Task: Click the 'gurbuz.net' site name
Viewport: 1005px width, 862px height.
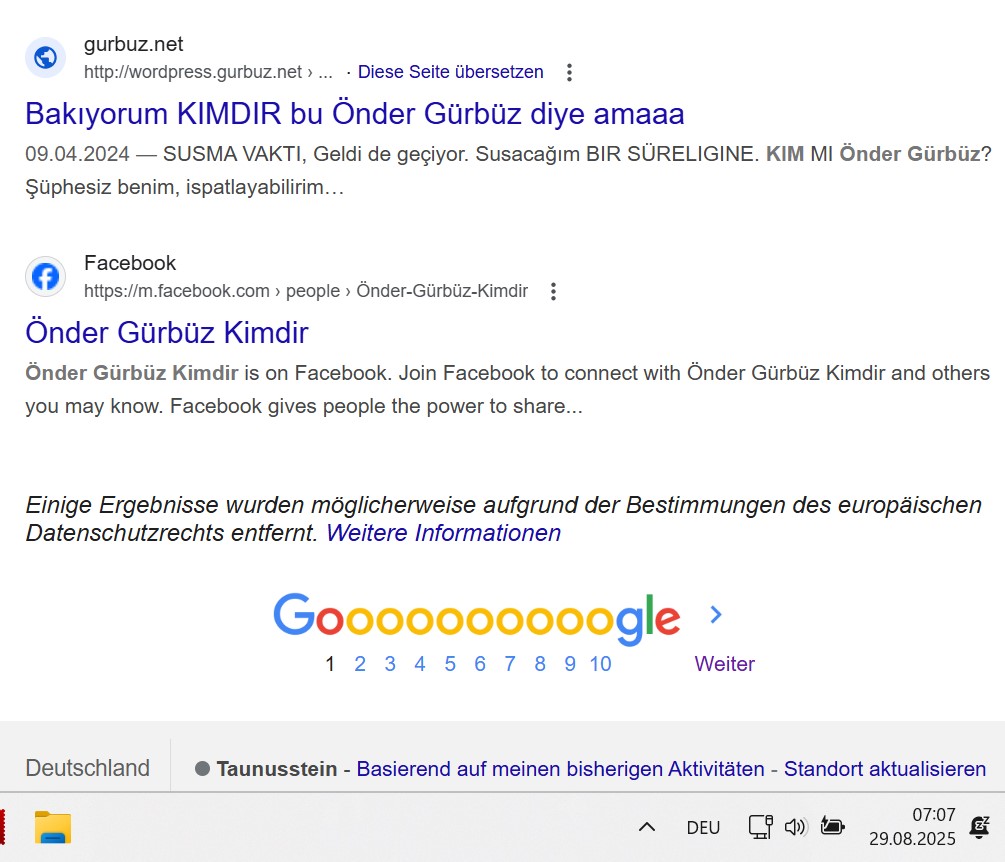Action: tap(133, 44)
